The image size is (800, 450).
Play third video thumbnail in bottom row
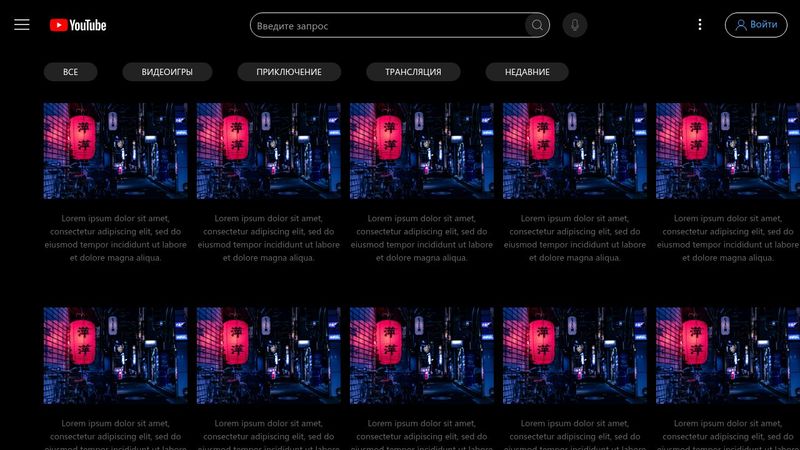(x=421, y=355)
